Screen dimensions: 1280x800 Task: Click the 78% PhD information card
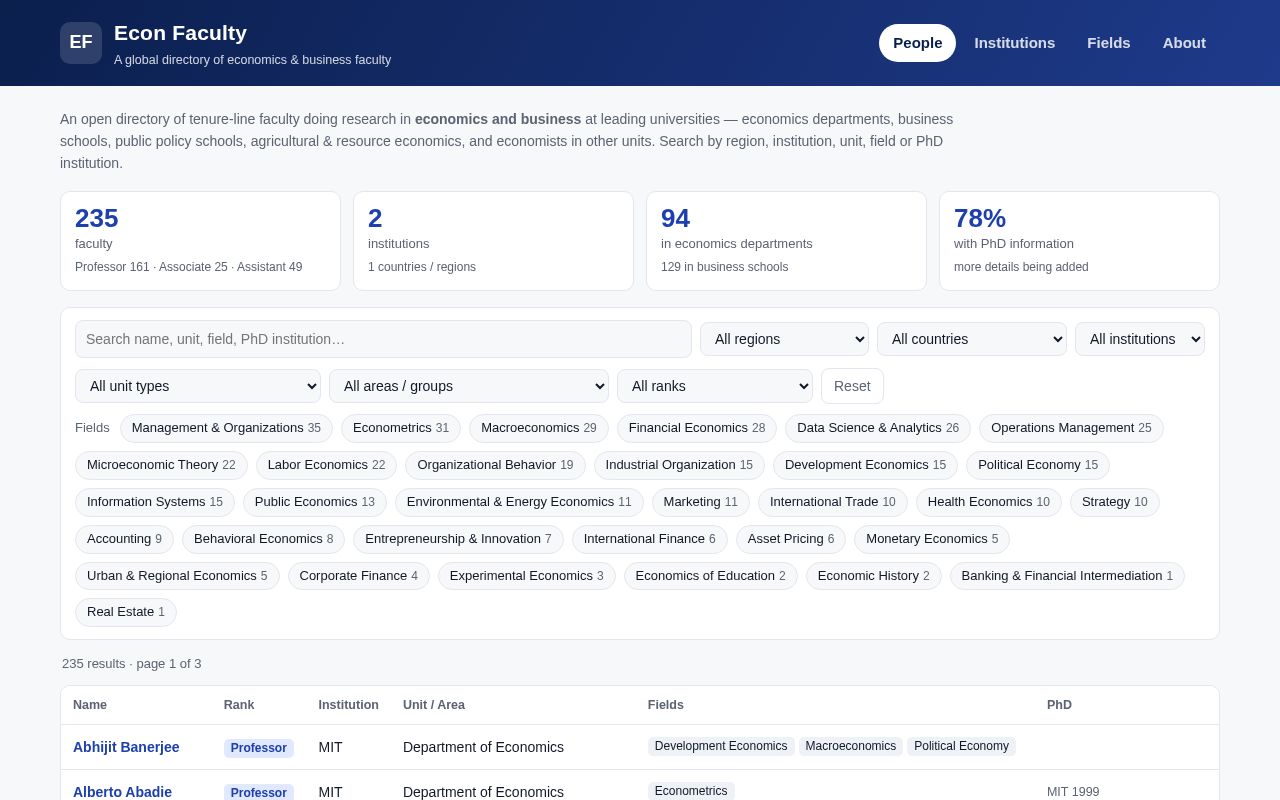coord(1079,241)
